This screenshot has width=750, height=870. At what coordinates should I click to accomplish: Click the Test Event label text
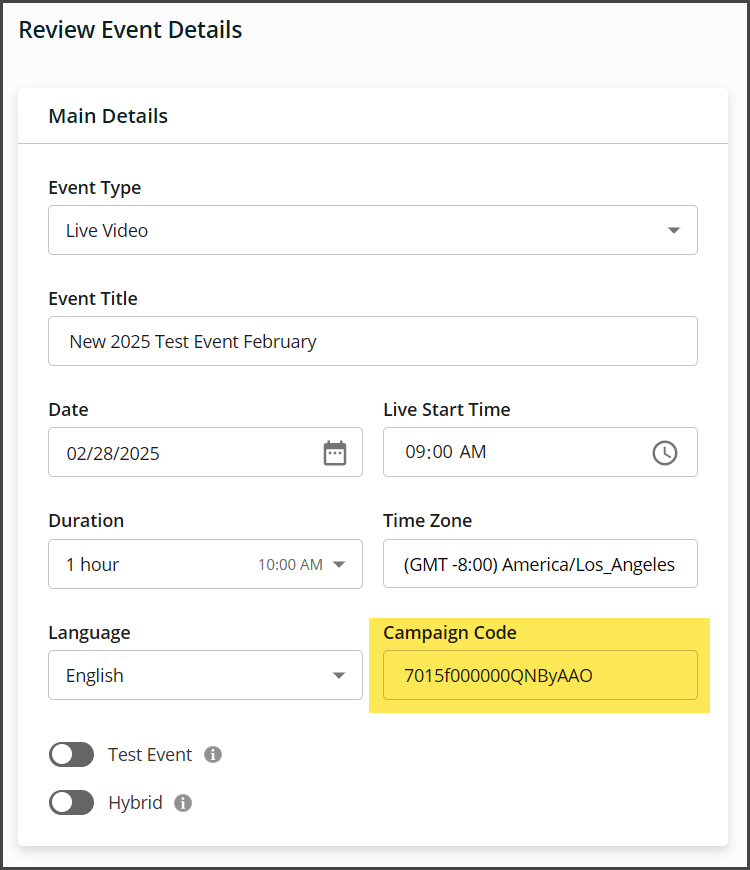click(x=150, y=755)
